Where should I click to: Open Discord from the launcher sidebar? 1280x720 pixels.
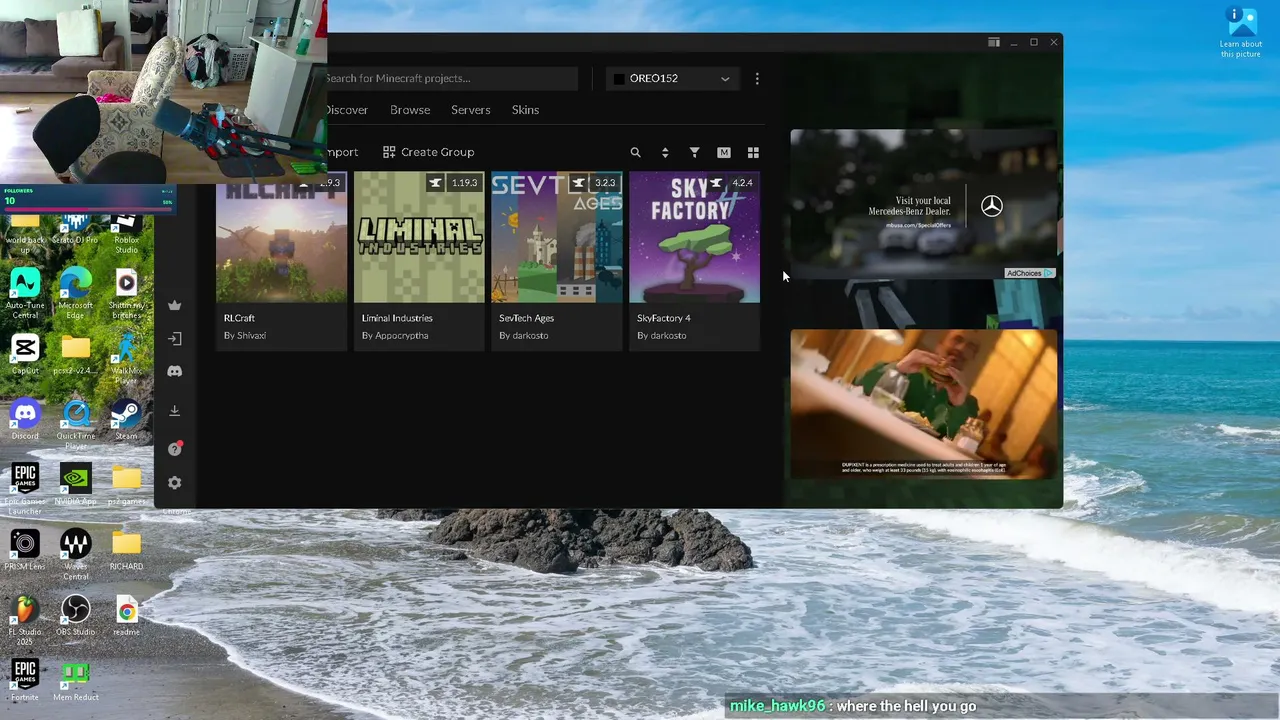pos(175,371)
